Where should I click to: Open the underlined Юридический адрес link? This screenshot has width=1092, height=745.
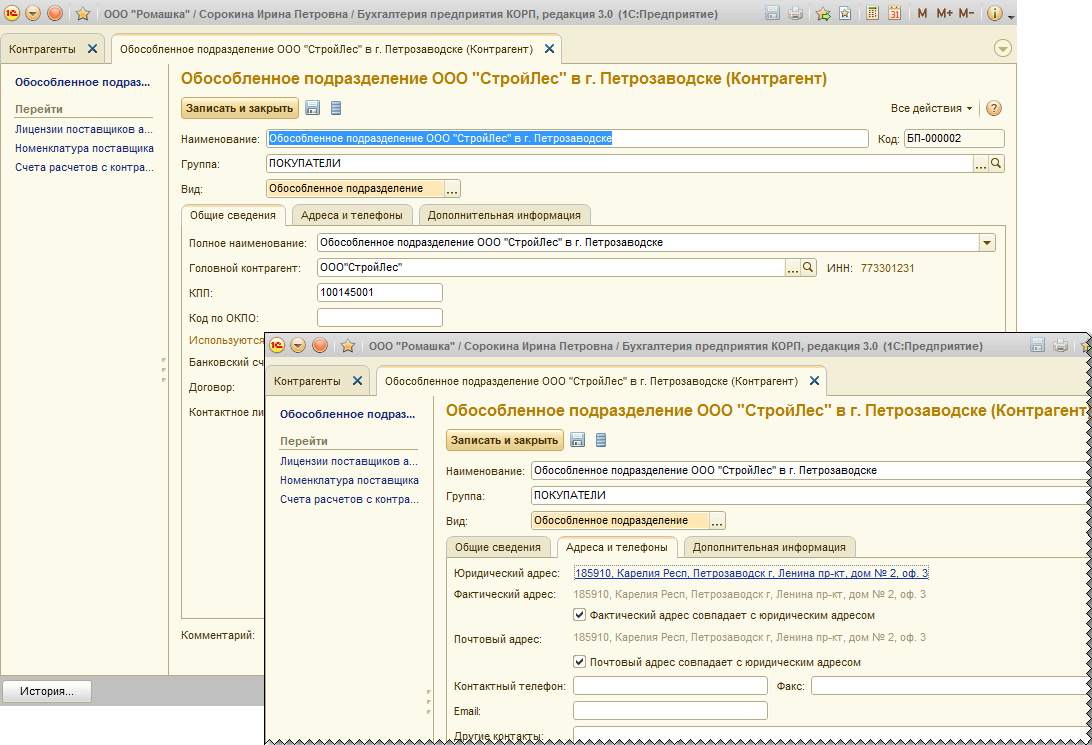pyautogui.click(x=751, y=573)
